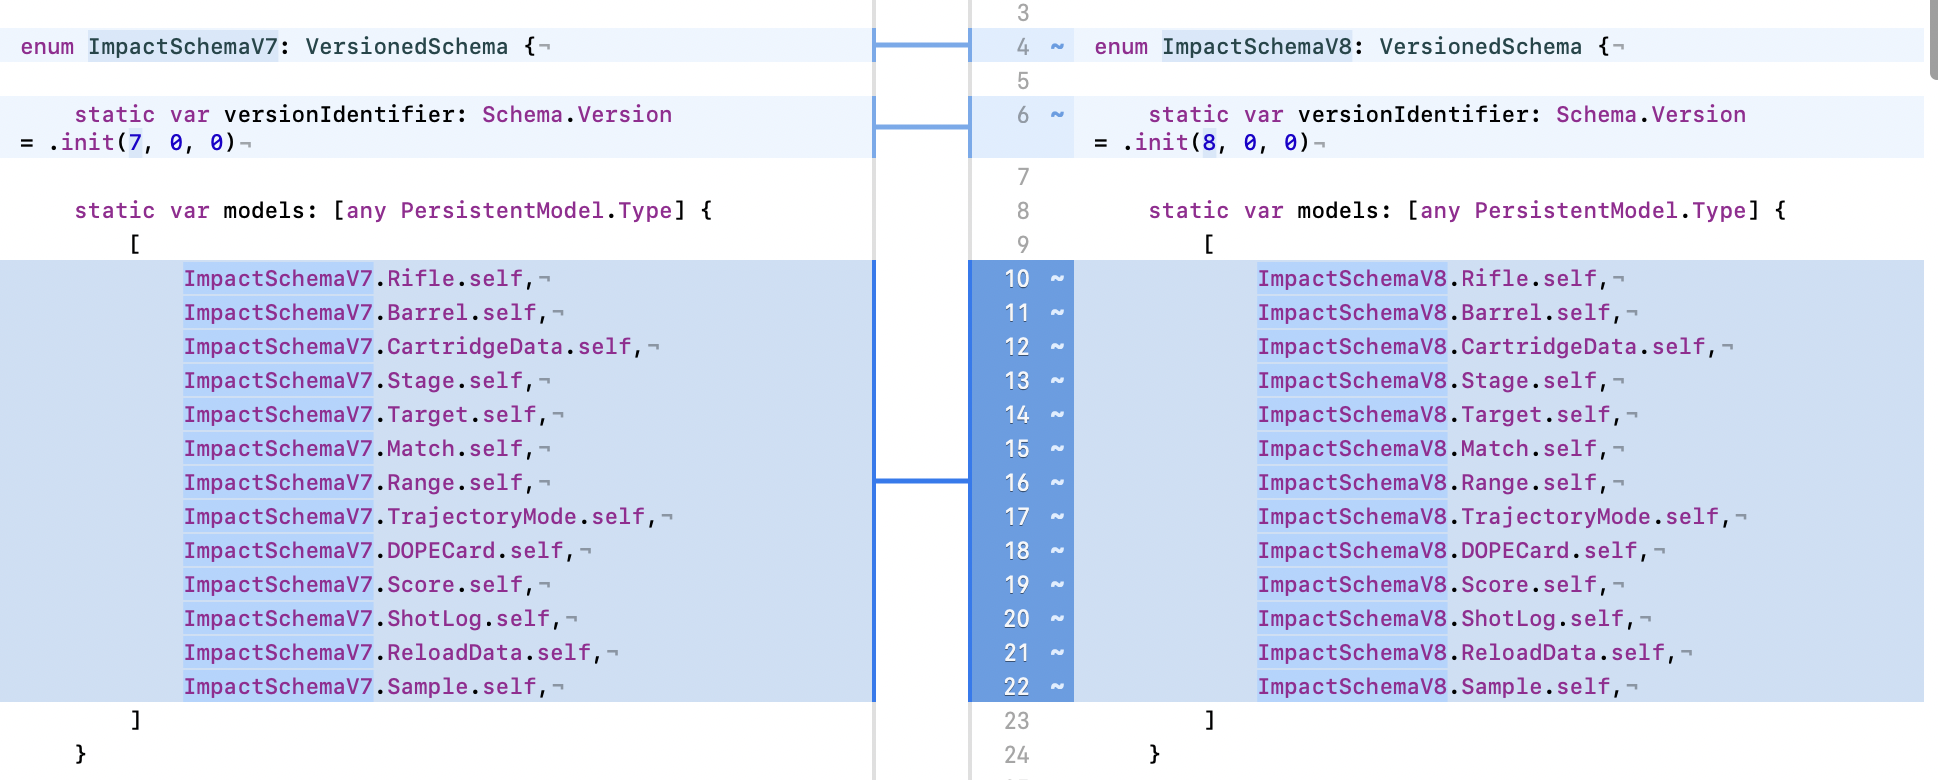The height and width of the screenshot is (780, 1938).
Task: Click the change marker on line 17
Action: click(x=1057, y=517)
